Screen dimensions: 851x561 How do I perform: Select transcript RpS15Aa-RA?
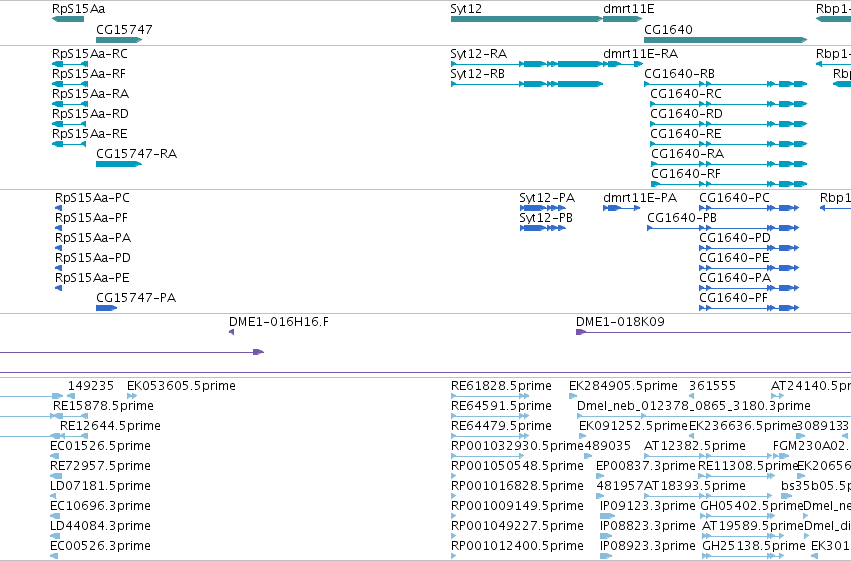[90, 94]
